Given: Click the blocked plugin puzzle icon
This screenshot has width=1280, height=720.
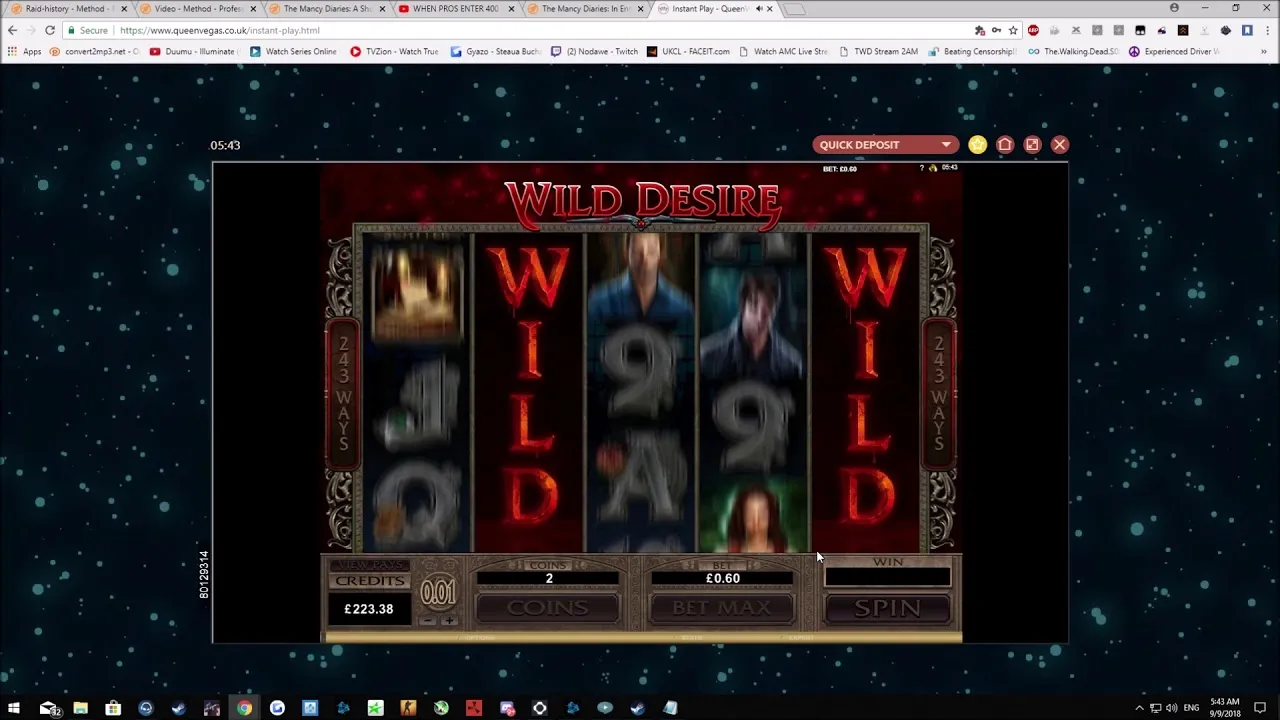Looking at the screenshot, I should coord(979,31).
